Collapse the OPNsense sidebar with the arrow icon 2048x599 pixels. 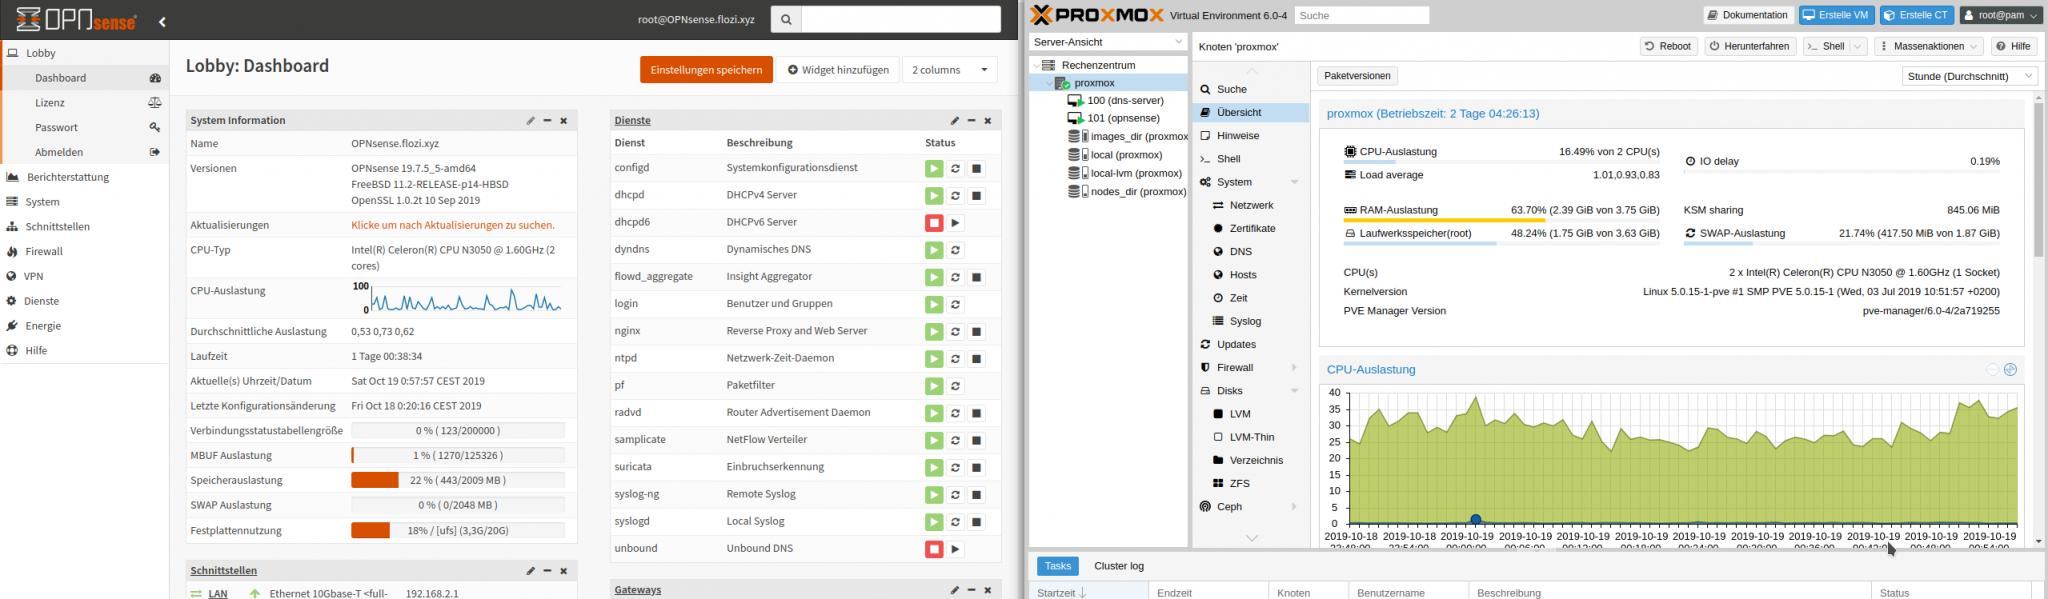click(x=162, y=20)
